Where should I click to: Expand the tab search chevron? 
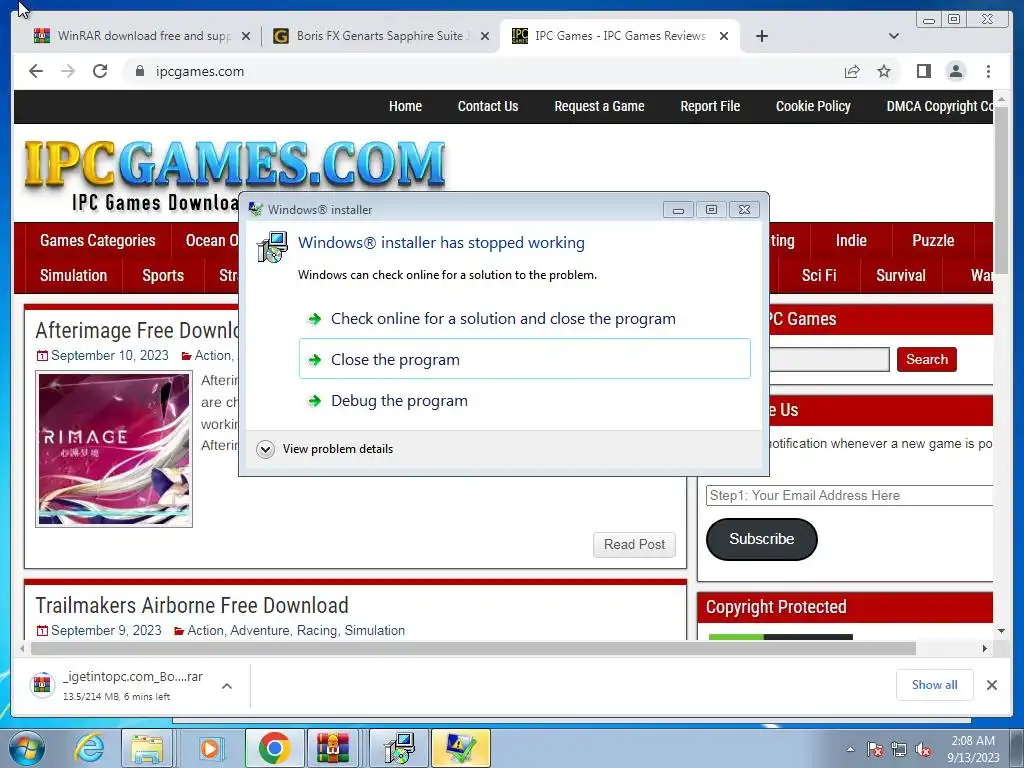894,36
